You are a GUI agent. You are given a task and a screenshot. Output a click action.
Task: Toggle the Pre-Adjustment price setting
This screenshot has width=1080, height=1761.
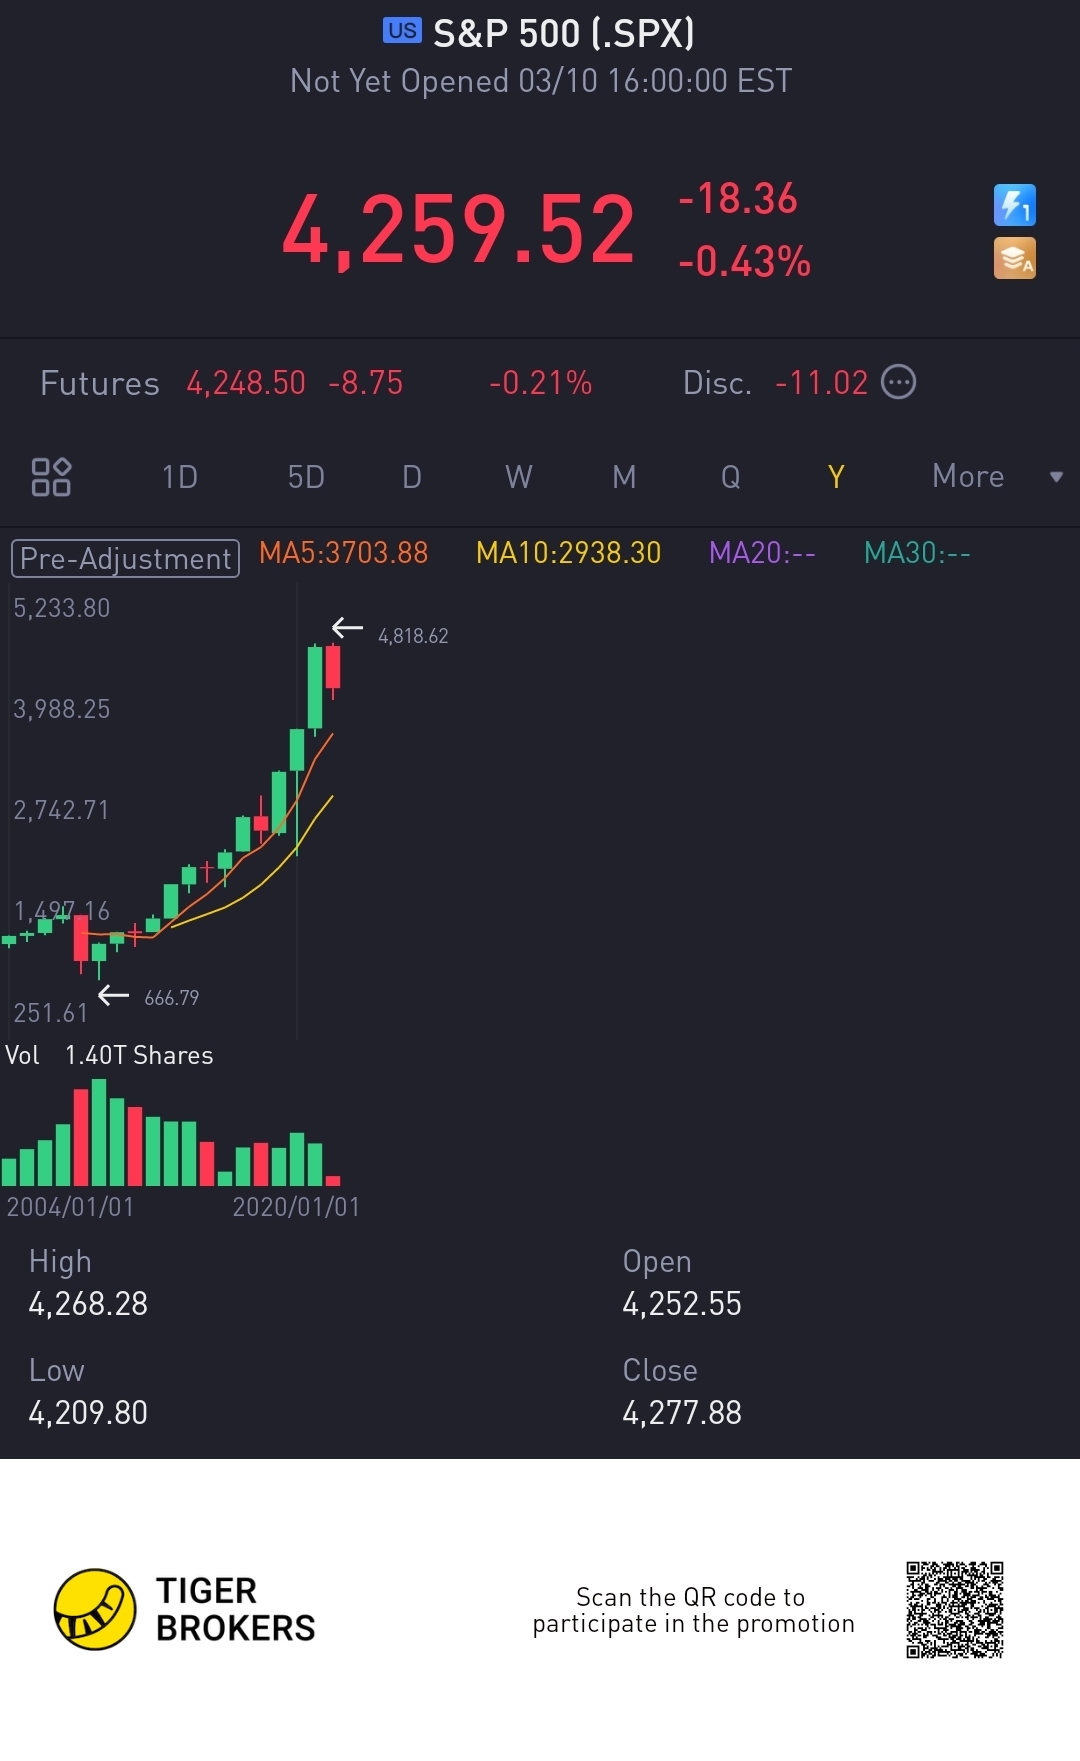pos(125,558)
